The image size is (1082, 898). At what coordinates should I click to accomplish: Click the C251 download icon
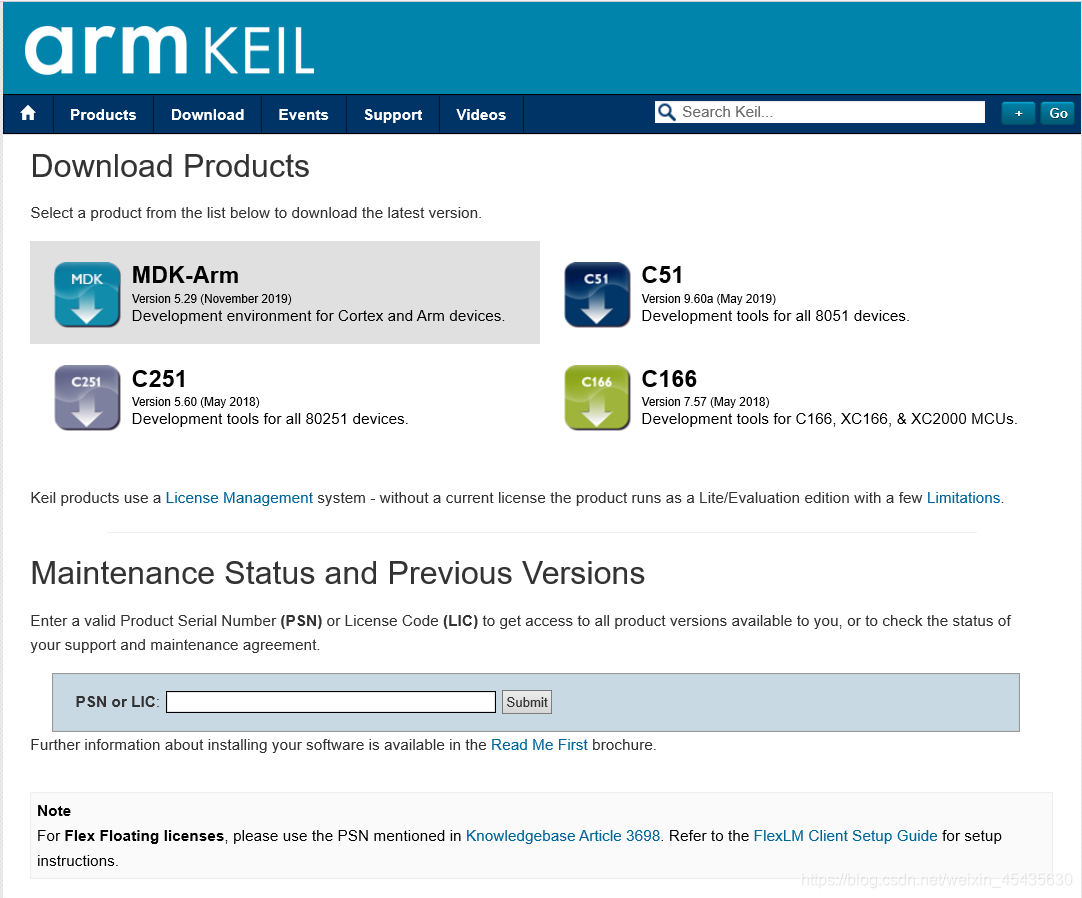(x=87, y=398)
